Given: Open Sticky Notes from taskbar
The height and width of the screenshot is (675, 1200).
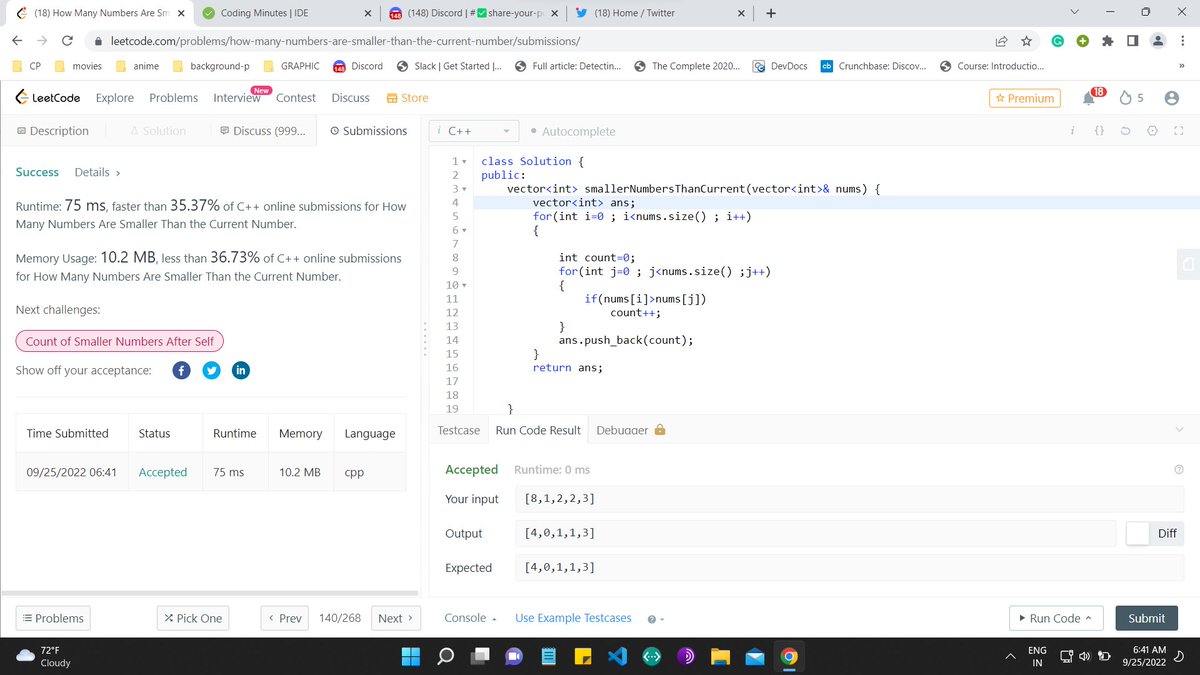Looking at the screenshot, I should click(583, 656).
